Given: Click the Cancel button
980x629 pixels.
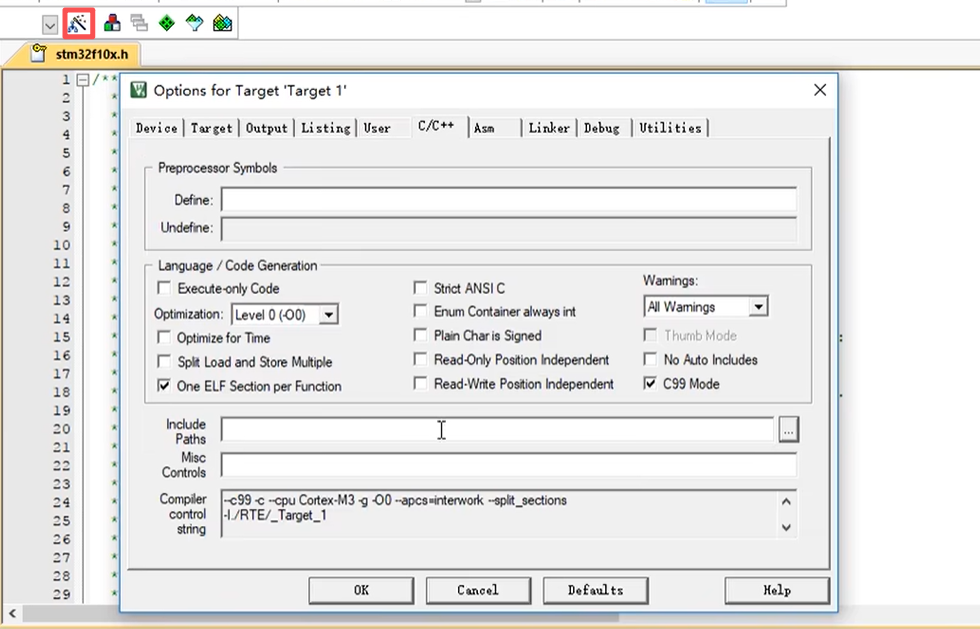Looking at the screenshot, I should 478,590.
